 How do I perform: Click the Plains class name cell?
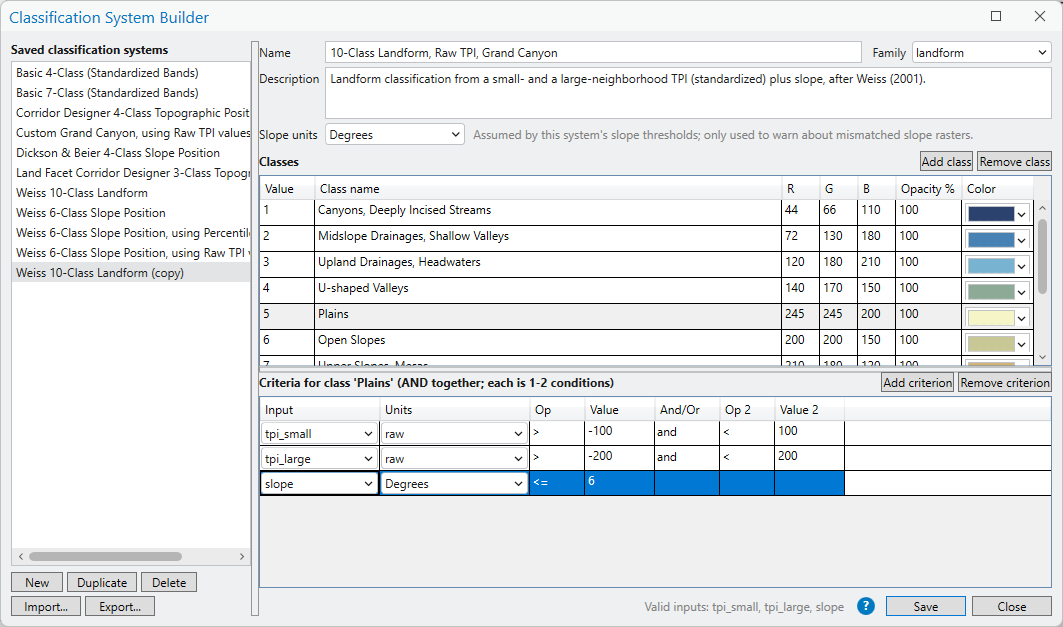coord(548,317)
